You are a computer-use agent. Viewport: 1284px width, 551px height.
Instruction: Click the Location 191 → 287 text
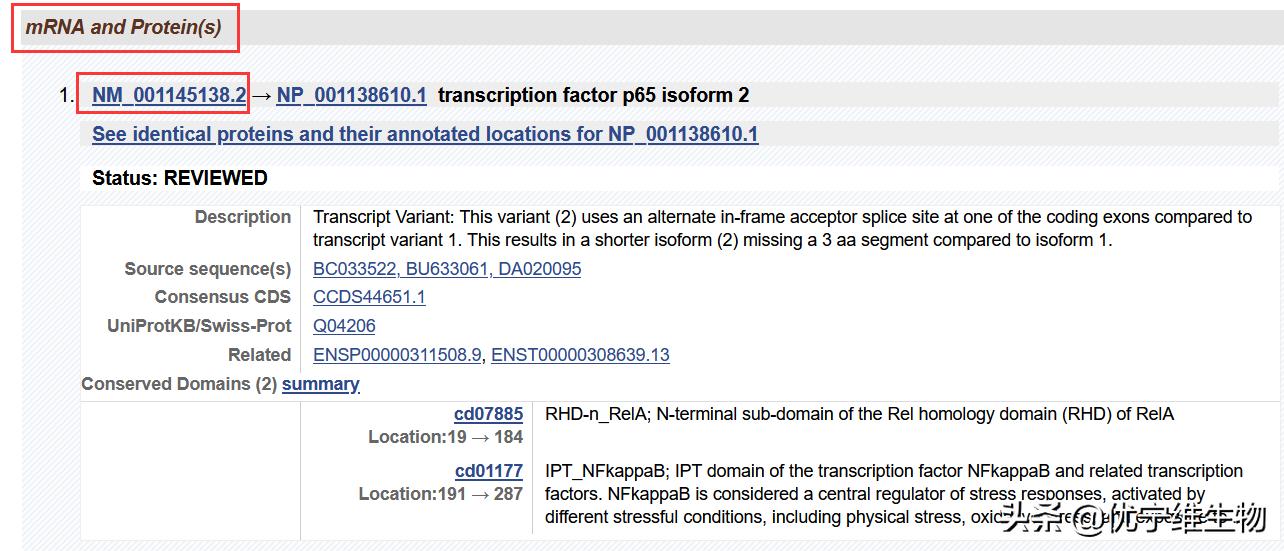tap(440, 494)
